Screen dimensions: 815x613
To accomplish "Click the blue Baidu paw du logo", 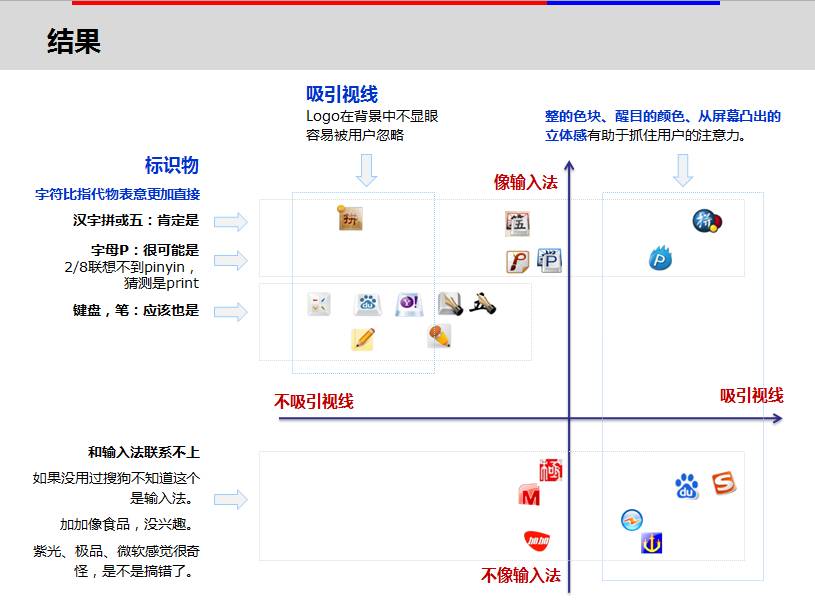I will point(687,487).
